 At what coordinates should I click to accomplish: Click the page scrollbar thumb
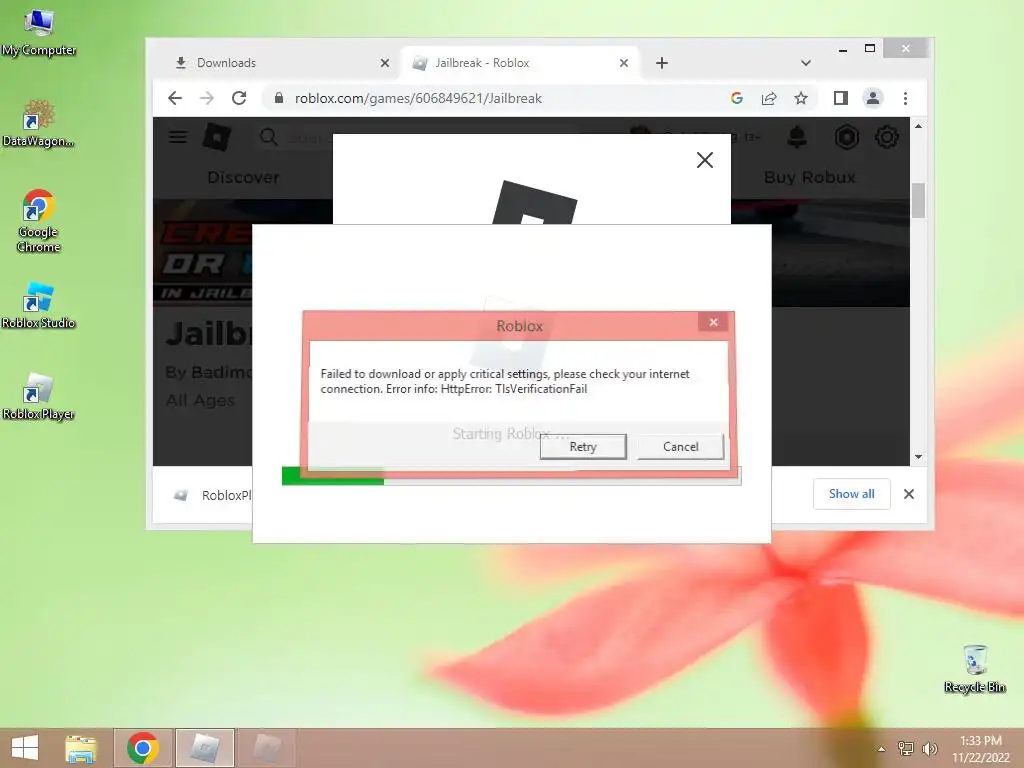click(x=918, y=200)
